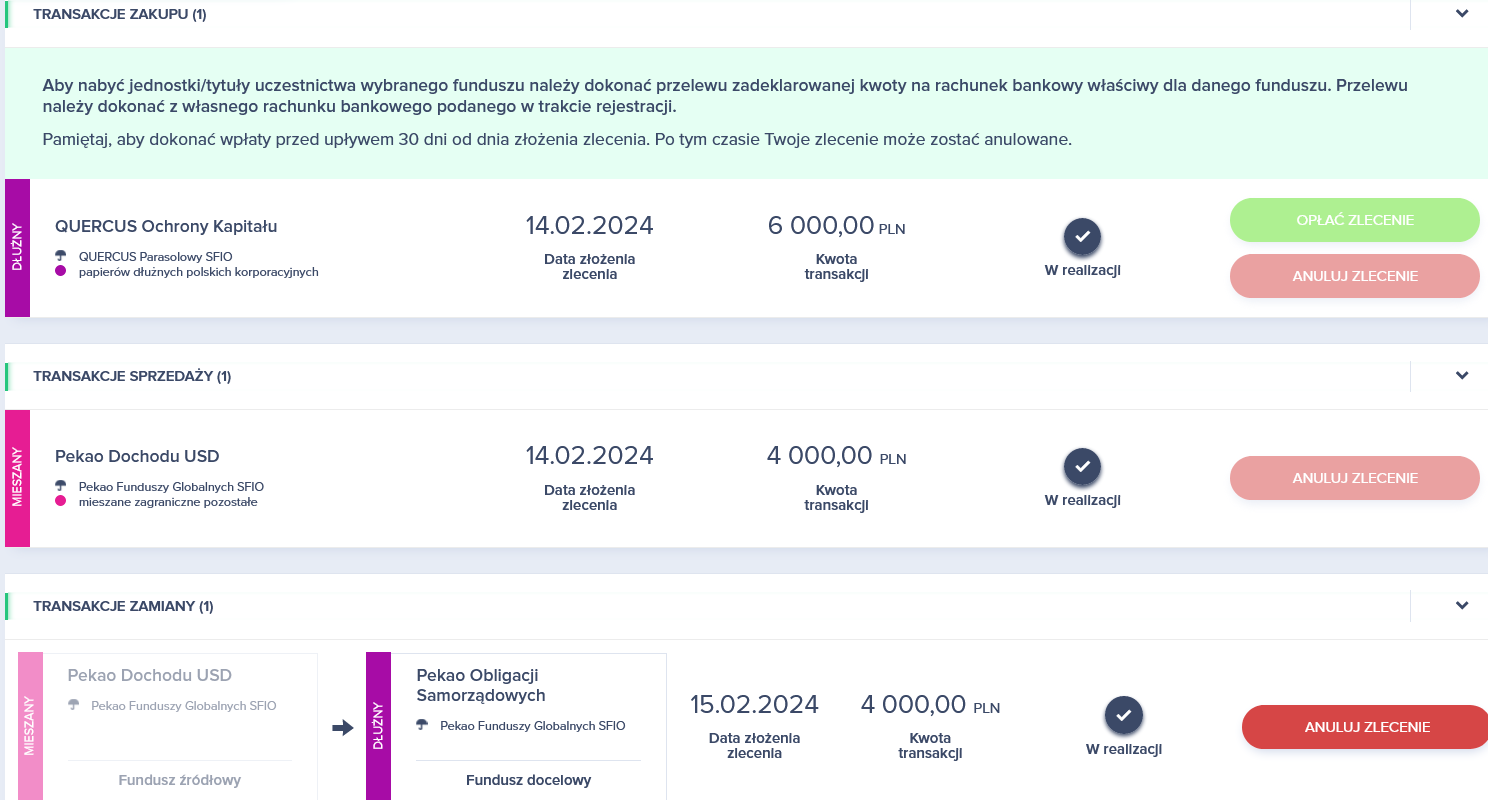Image resolution: width=1488 pixels, height=800 pixels.
Task: Click the arrow between source and target fund
Action: coord(343,728)
